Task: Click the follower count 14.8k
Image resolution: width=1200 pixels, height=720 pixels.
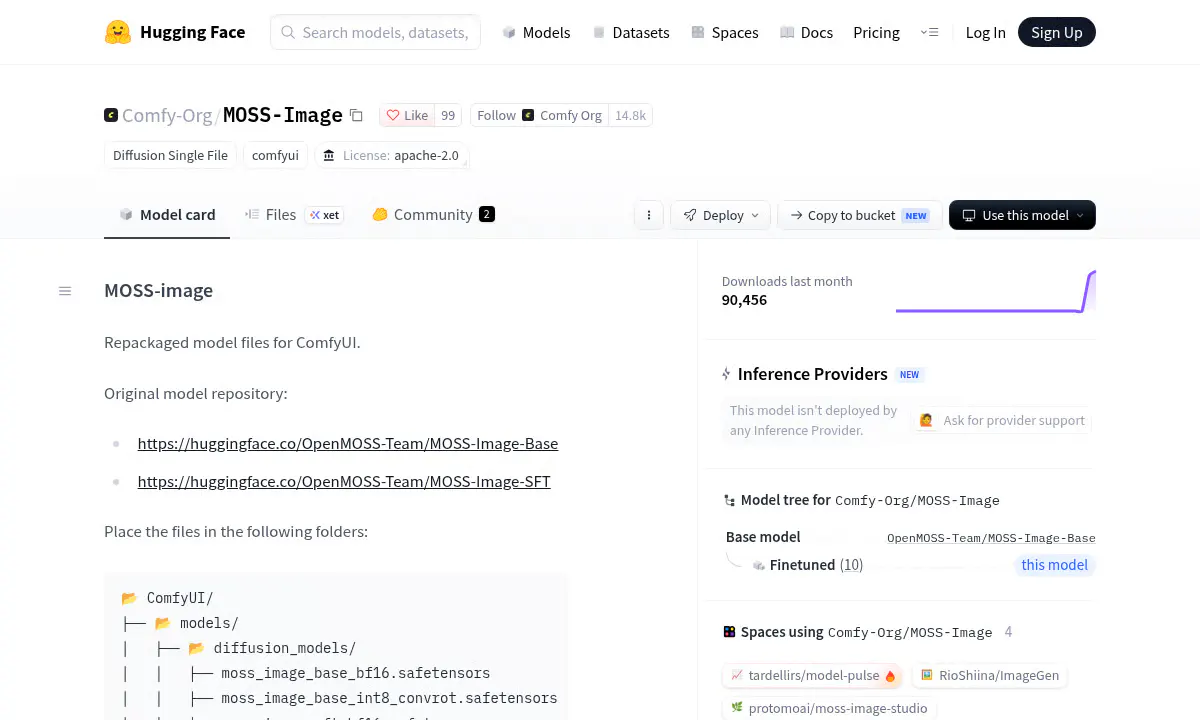Action: (x=631, y=115)
